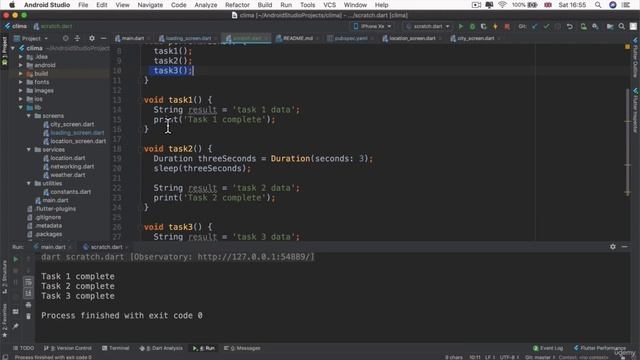This screenshot has height=360, width=640.
Task: Toggle the Structure side tool tab
Action: pyautogui.click(x=4, y=278)
